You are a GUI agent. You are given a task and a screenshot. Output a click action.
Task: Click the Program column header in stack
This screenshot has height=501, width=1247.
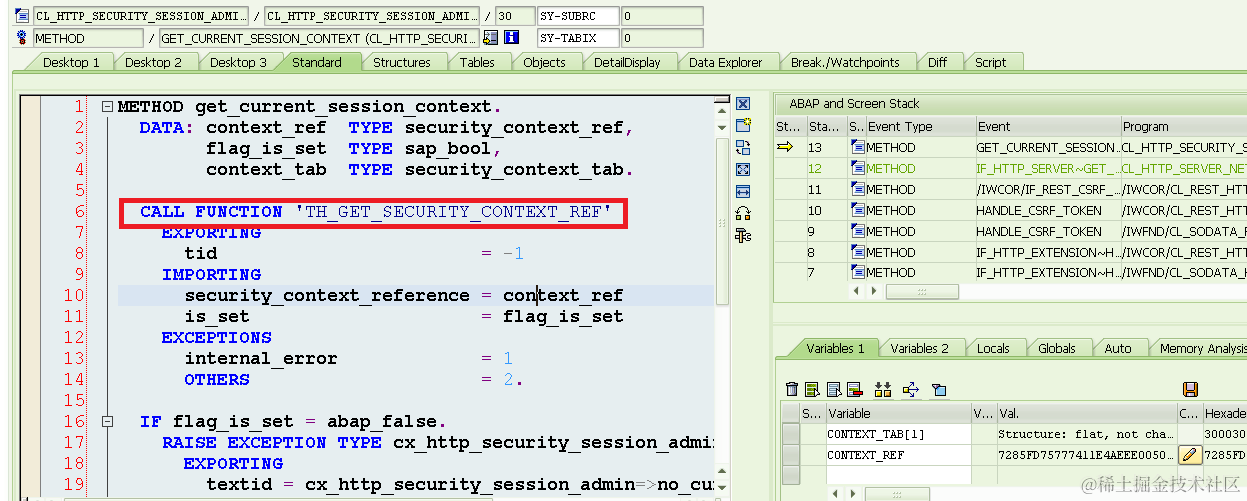pos(1183,126)
